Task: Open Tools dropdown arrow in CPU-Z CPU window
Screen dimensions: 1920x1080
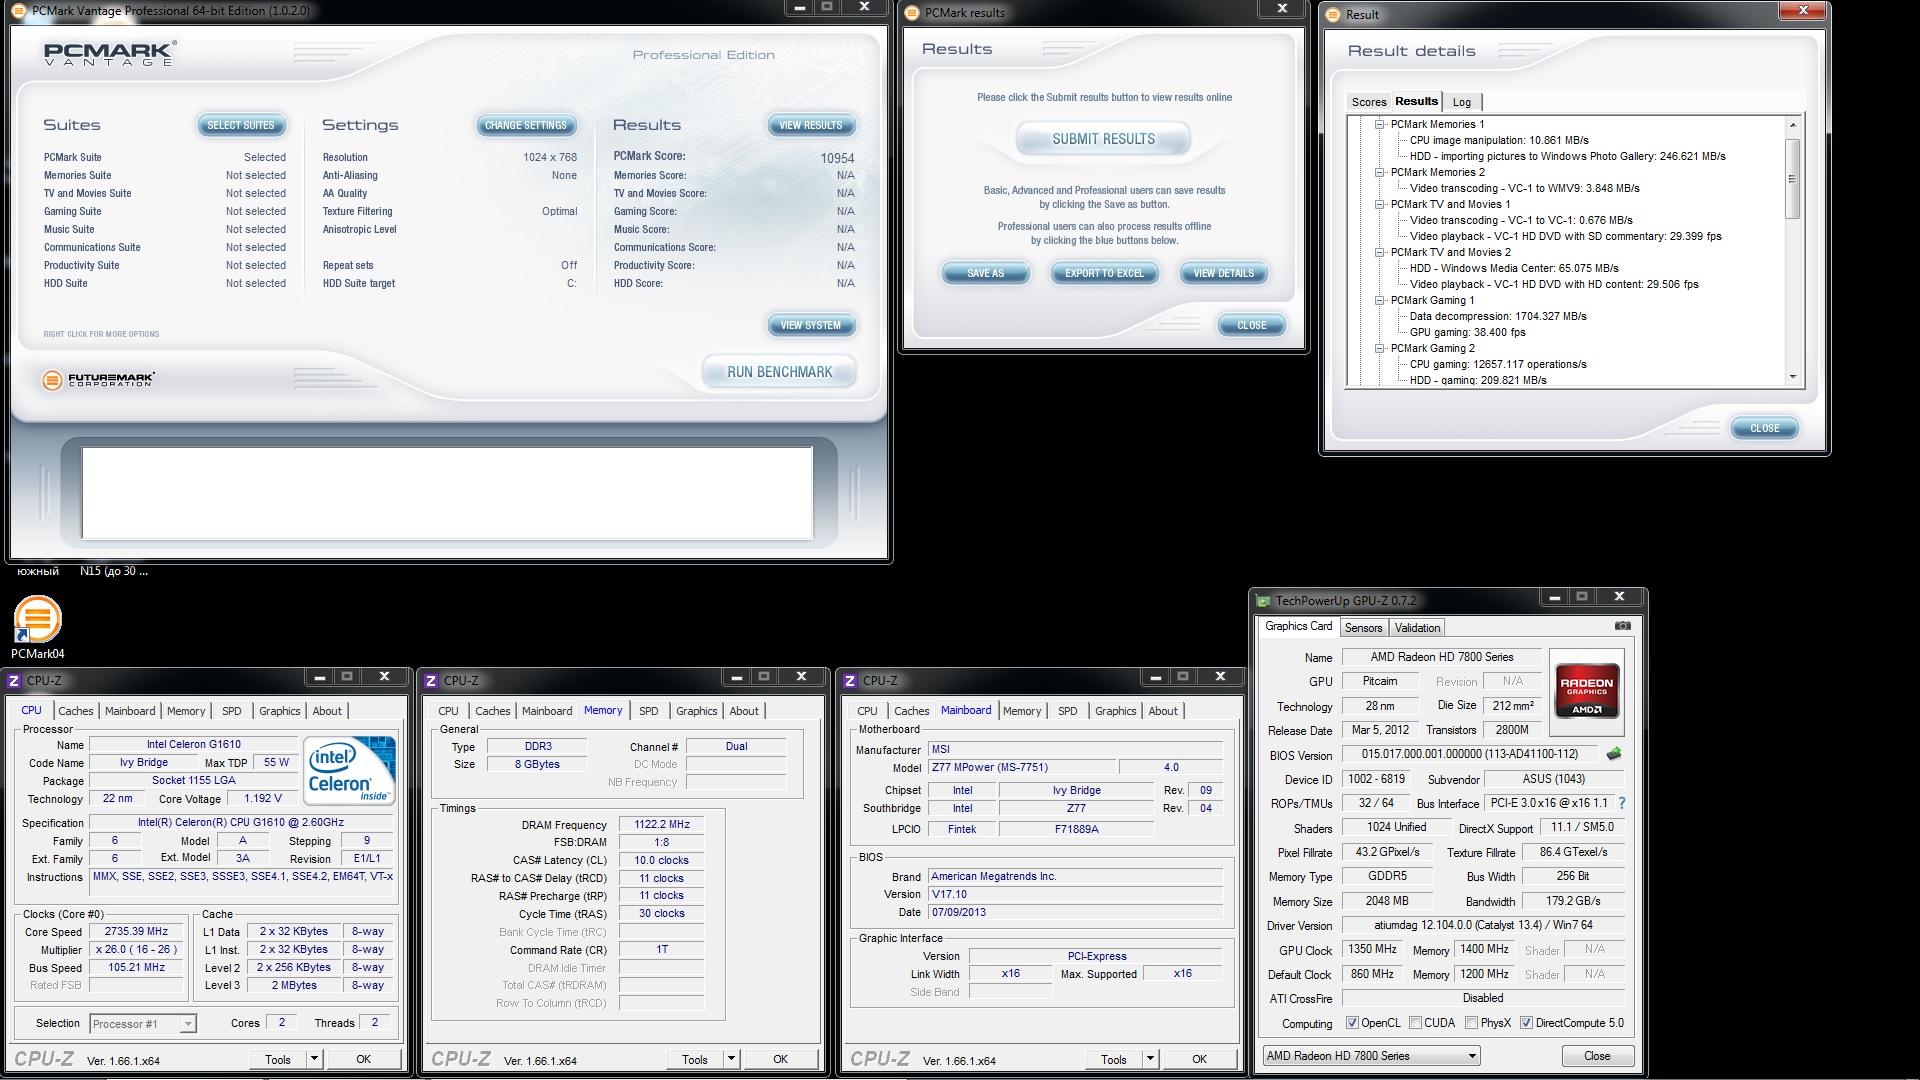Action: tap(314, 1059)
